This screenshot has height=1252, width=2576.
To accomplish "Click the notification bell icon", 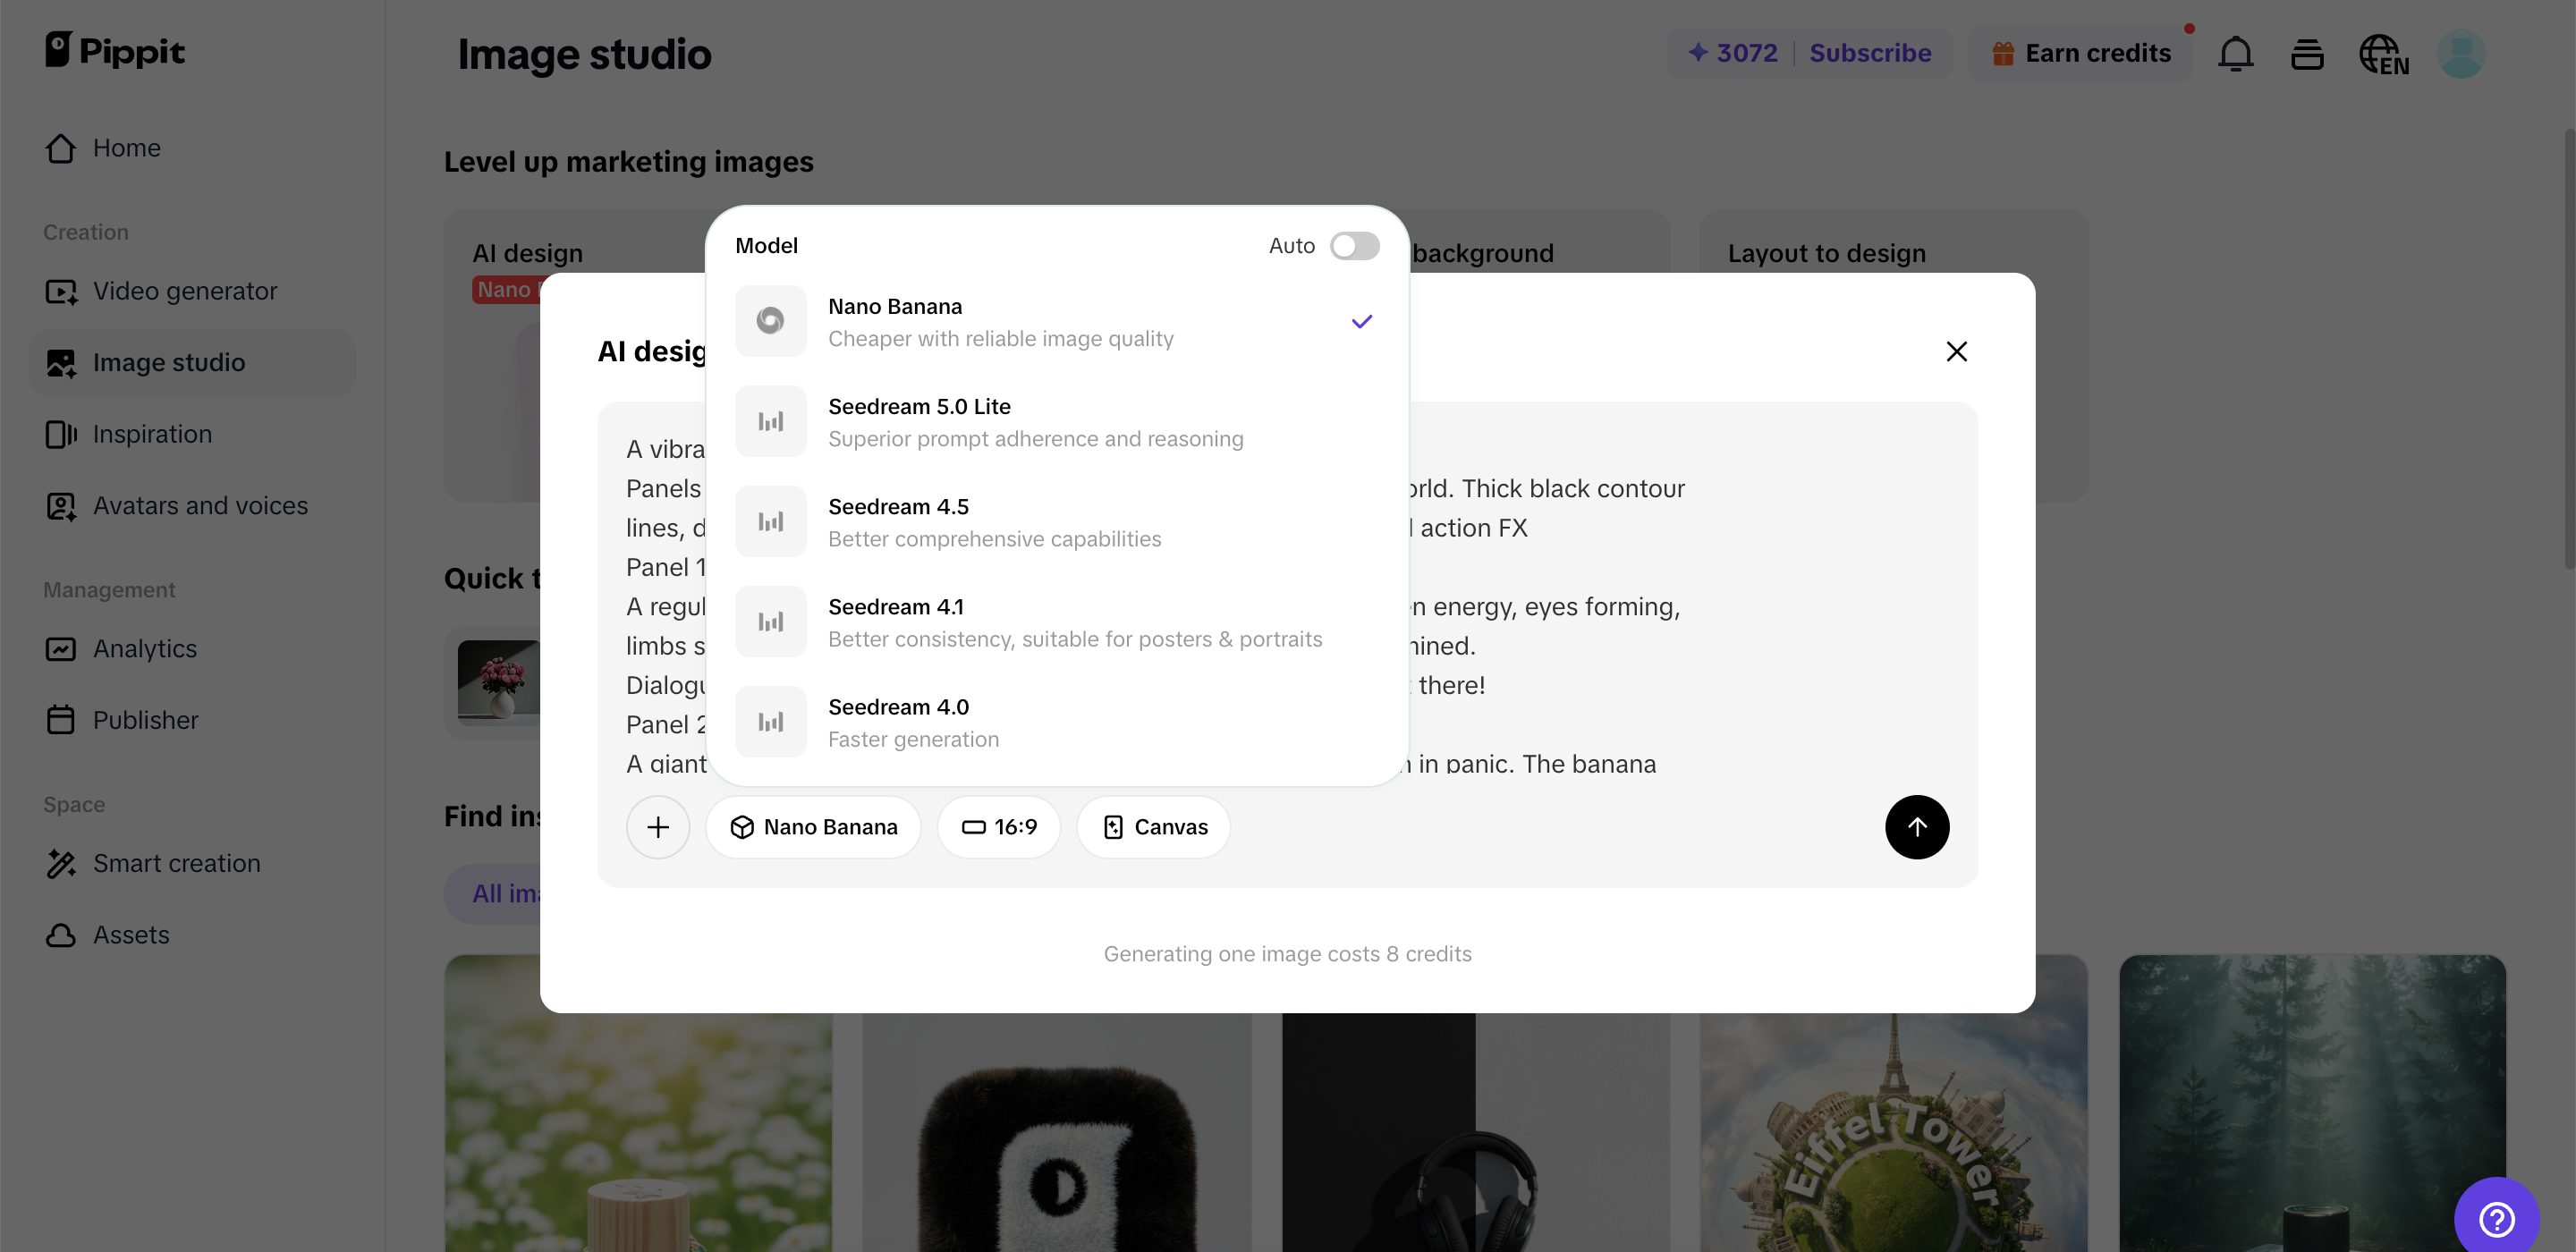I will [2235, 53].
